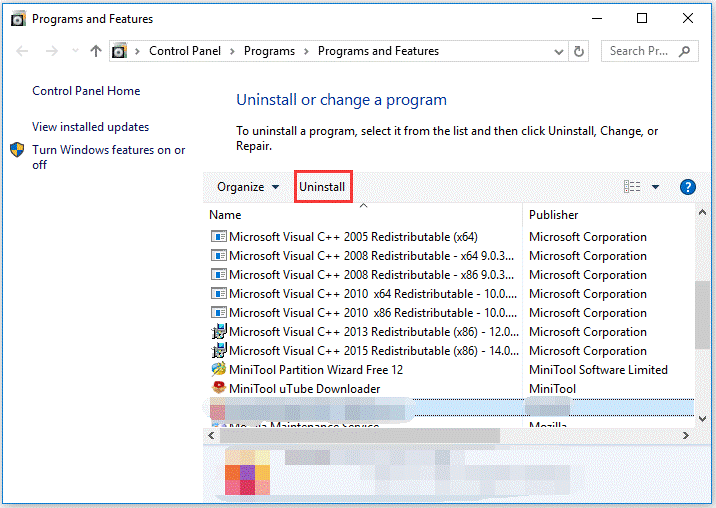This screenshot has width=716, height=508.
Task: Click the icon of Visual C++ 2005 Redistributable
Action: click(x=219, y=237)
